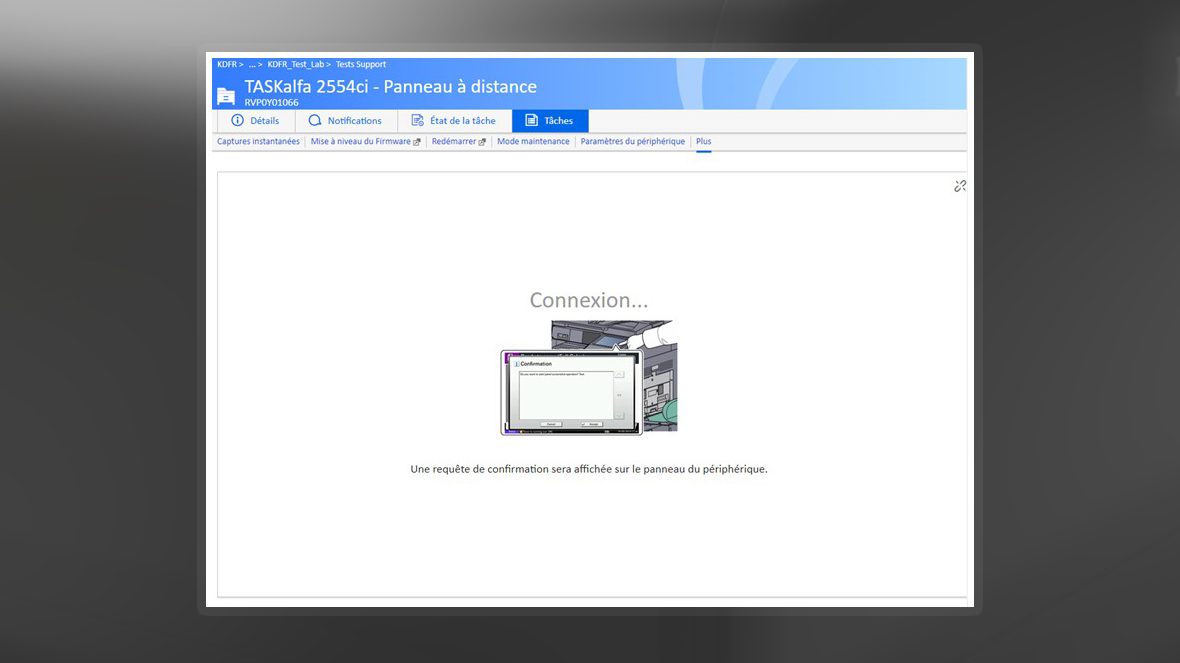
Task: Open KDFR_Test_Lab breadcrumb link
Action: tap(295, 65)
